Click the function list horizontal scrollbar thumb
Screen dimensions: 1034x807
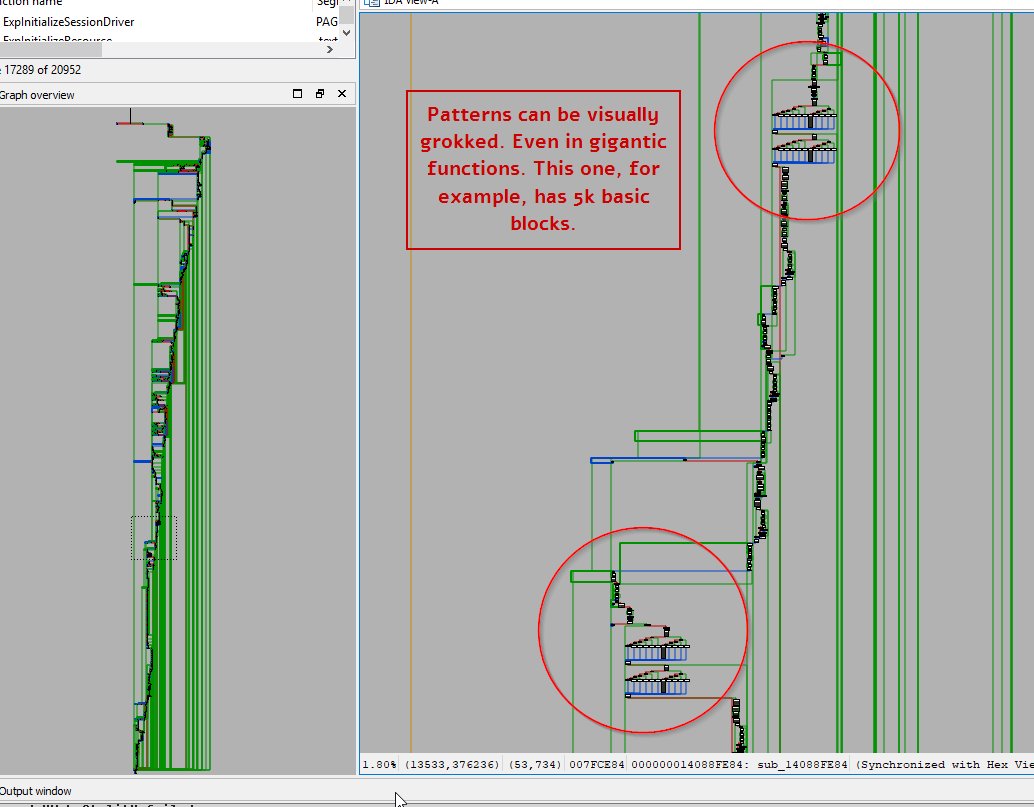click(51, 49)
